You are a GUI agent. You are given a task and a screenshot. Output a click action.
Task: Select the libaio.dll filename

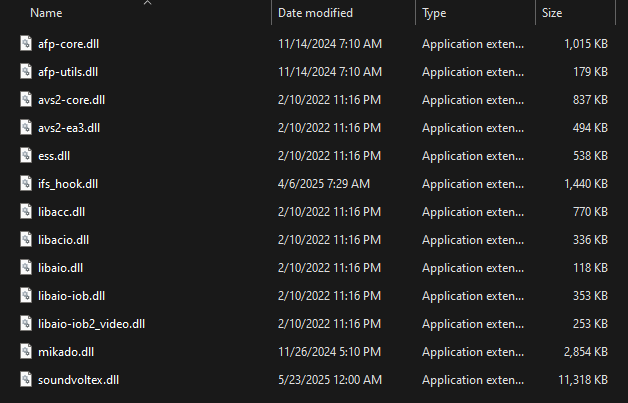(60, 268)
